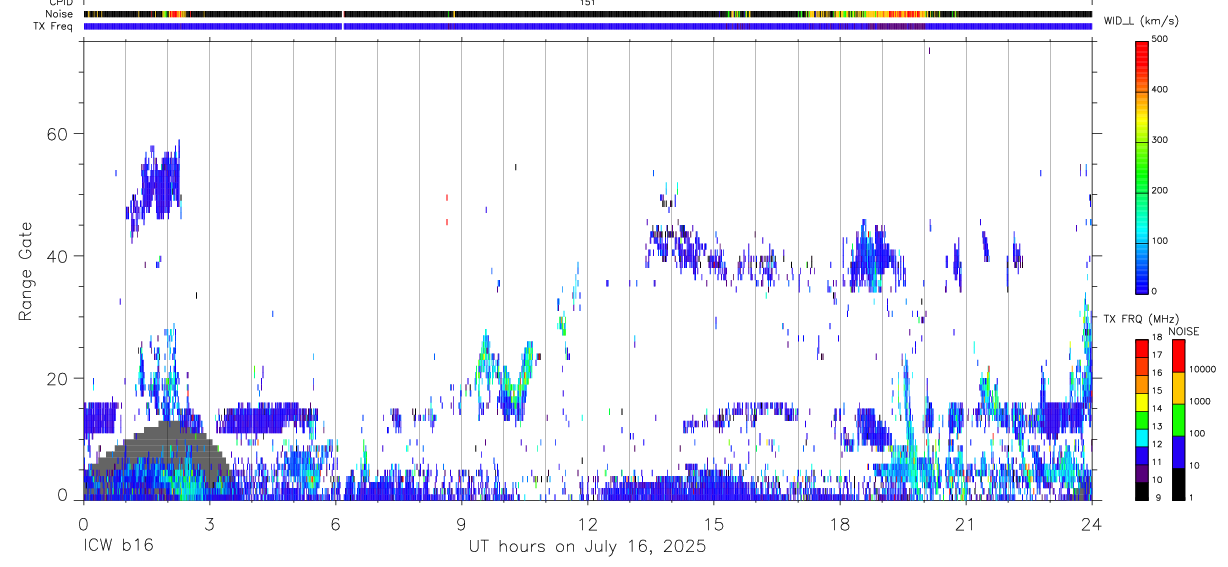Click the "Noise" row label above the plot

click(x=59, y=14)
